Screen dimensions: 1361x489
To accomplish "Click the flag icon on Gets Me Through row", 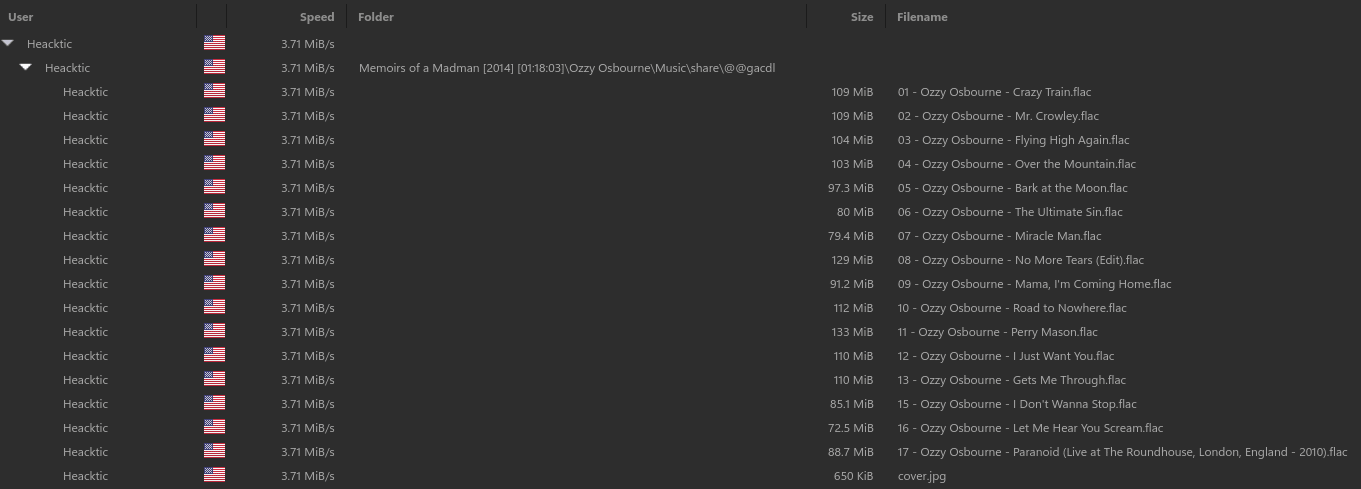I will [x=214, y=379].
